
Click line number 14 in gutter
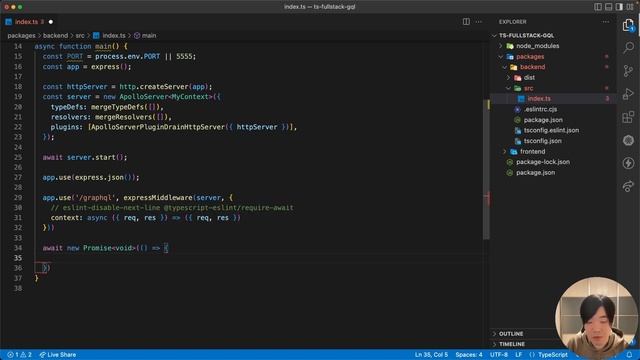click(18, 47)
